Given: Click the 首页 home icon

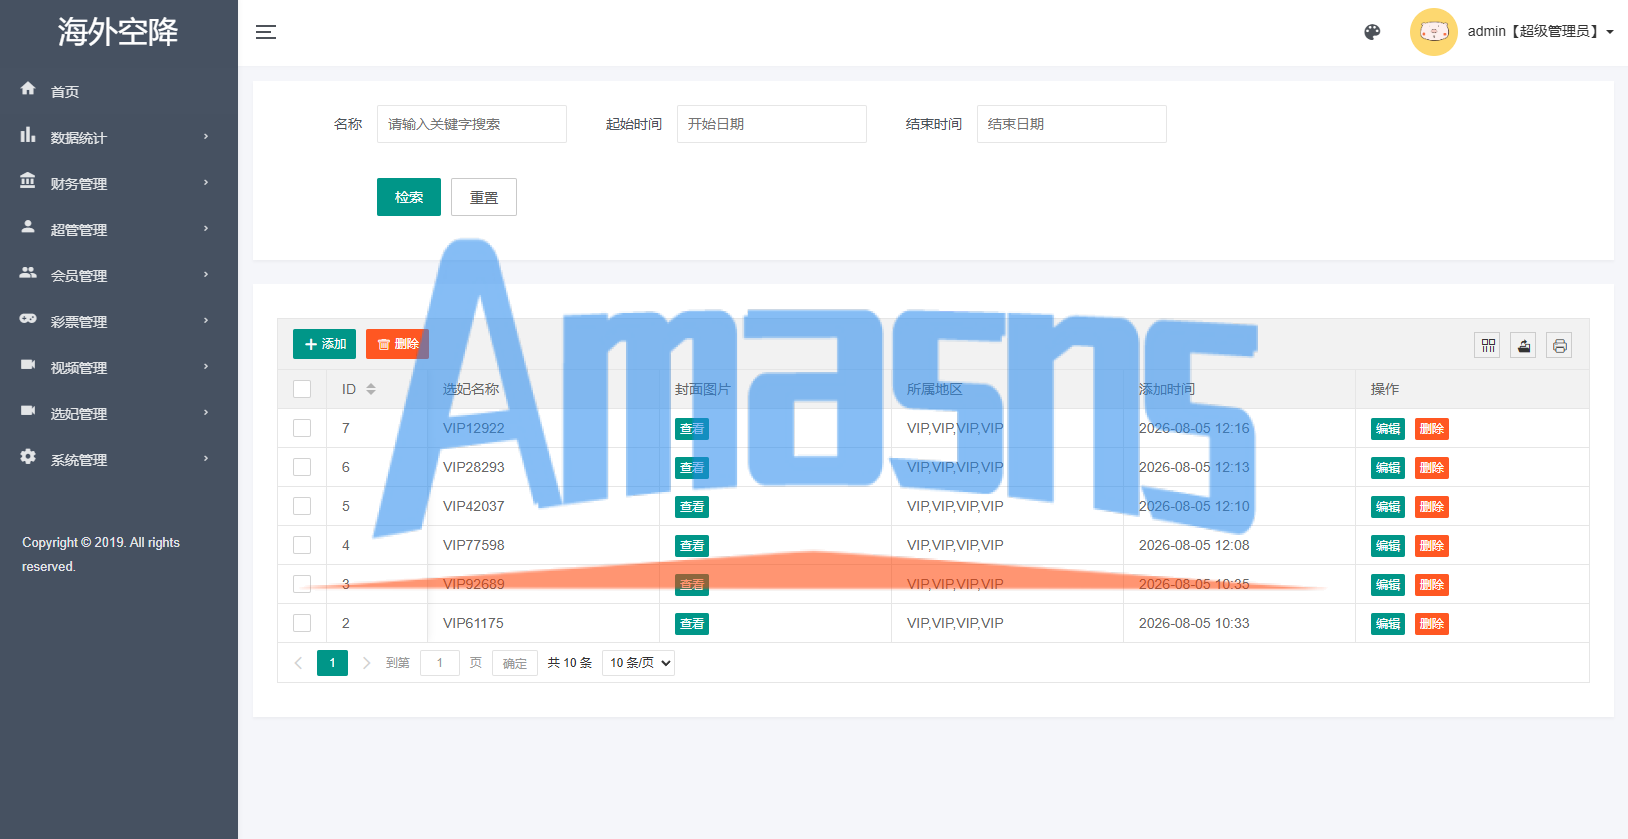Looking at the screenshot, I should [x=28, y=89].
